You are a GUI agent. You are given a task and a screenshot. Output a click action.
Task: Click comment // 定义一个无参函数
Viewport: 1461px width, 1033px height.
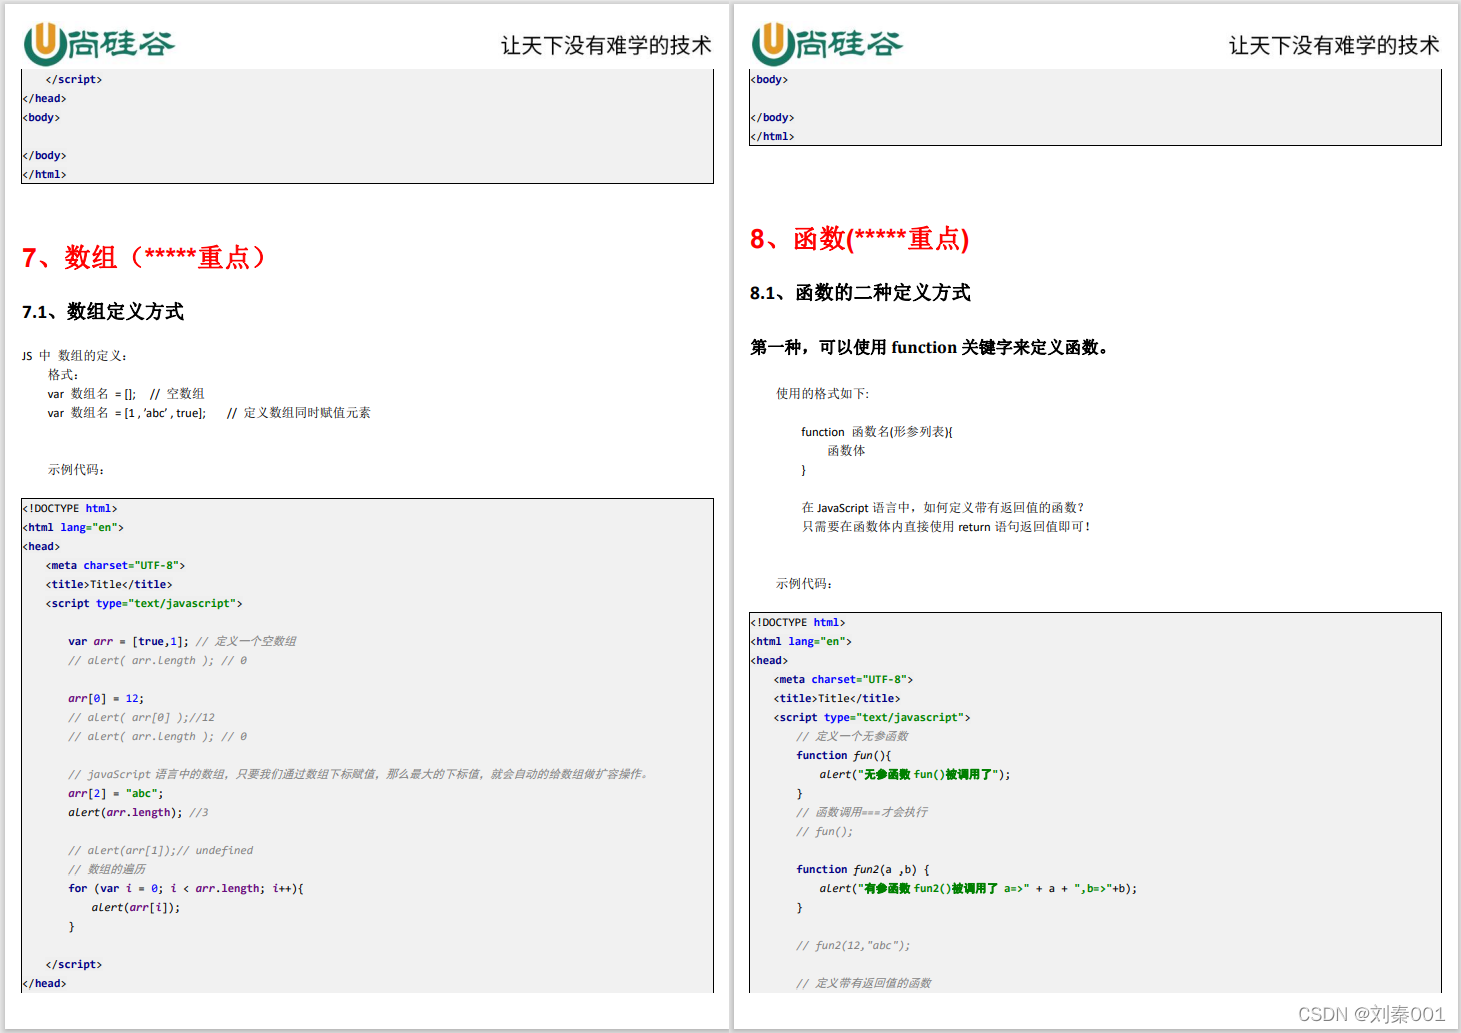click(853, 737)
